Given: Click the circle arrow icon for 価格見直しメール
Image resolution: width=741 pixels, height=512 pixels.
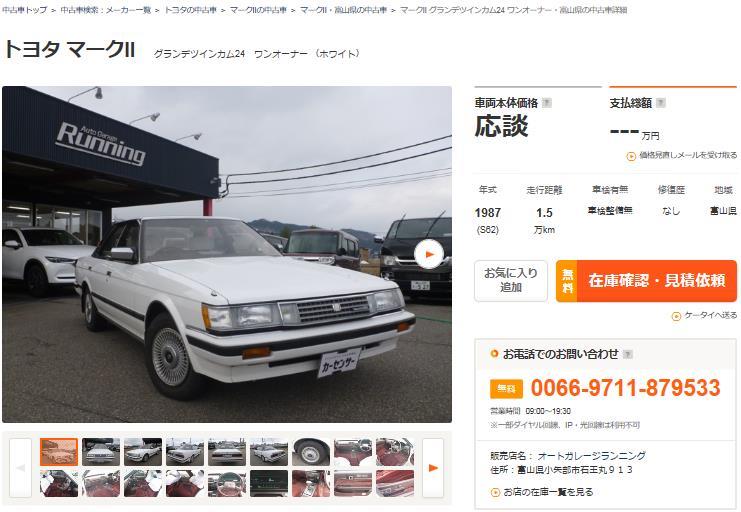Looking at the screenshot, I should (631, 156).
